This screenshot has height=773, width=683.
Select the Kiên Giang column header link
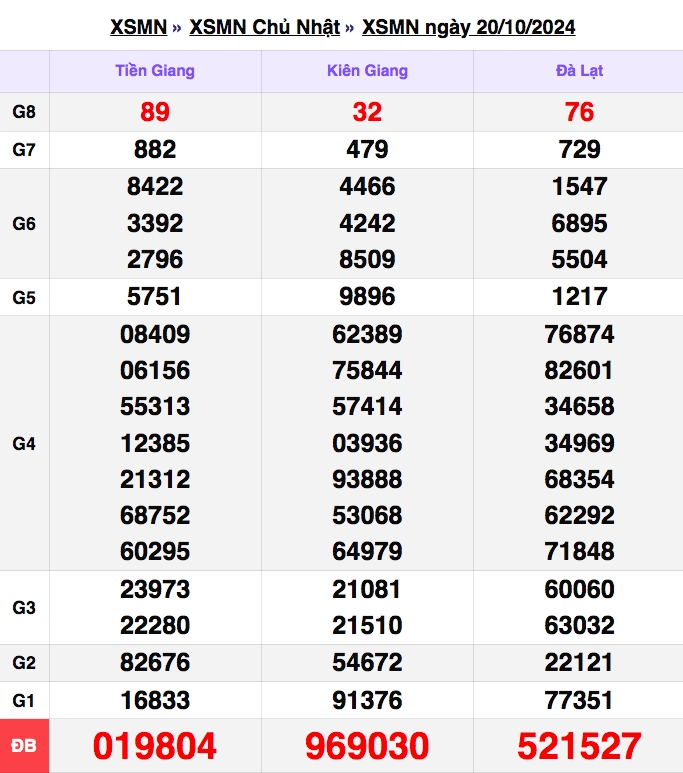click(367, 71)
